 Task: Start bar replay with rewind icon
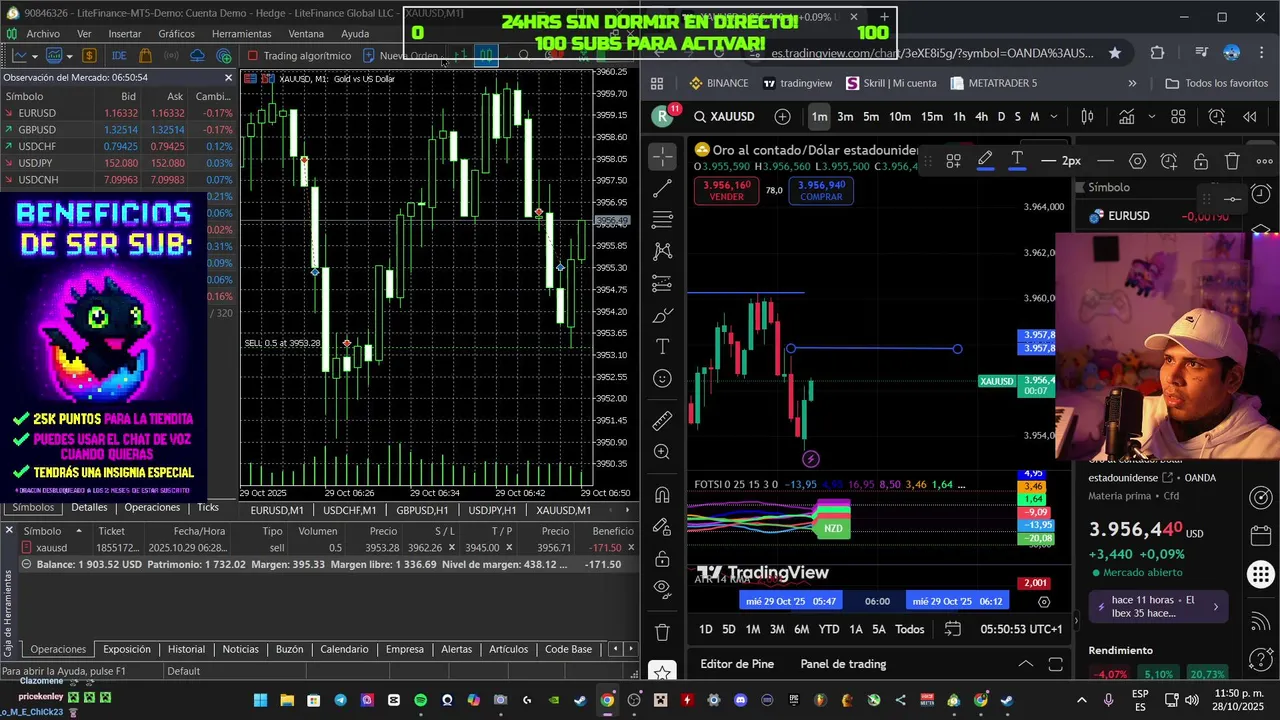[1250, 117]
